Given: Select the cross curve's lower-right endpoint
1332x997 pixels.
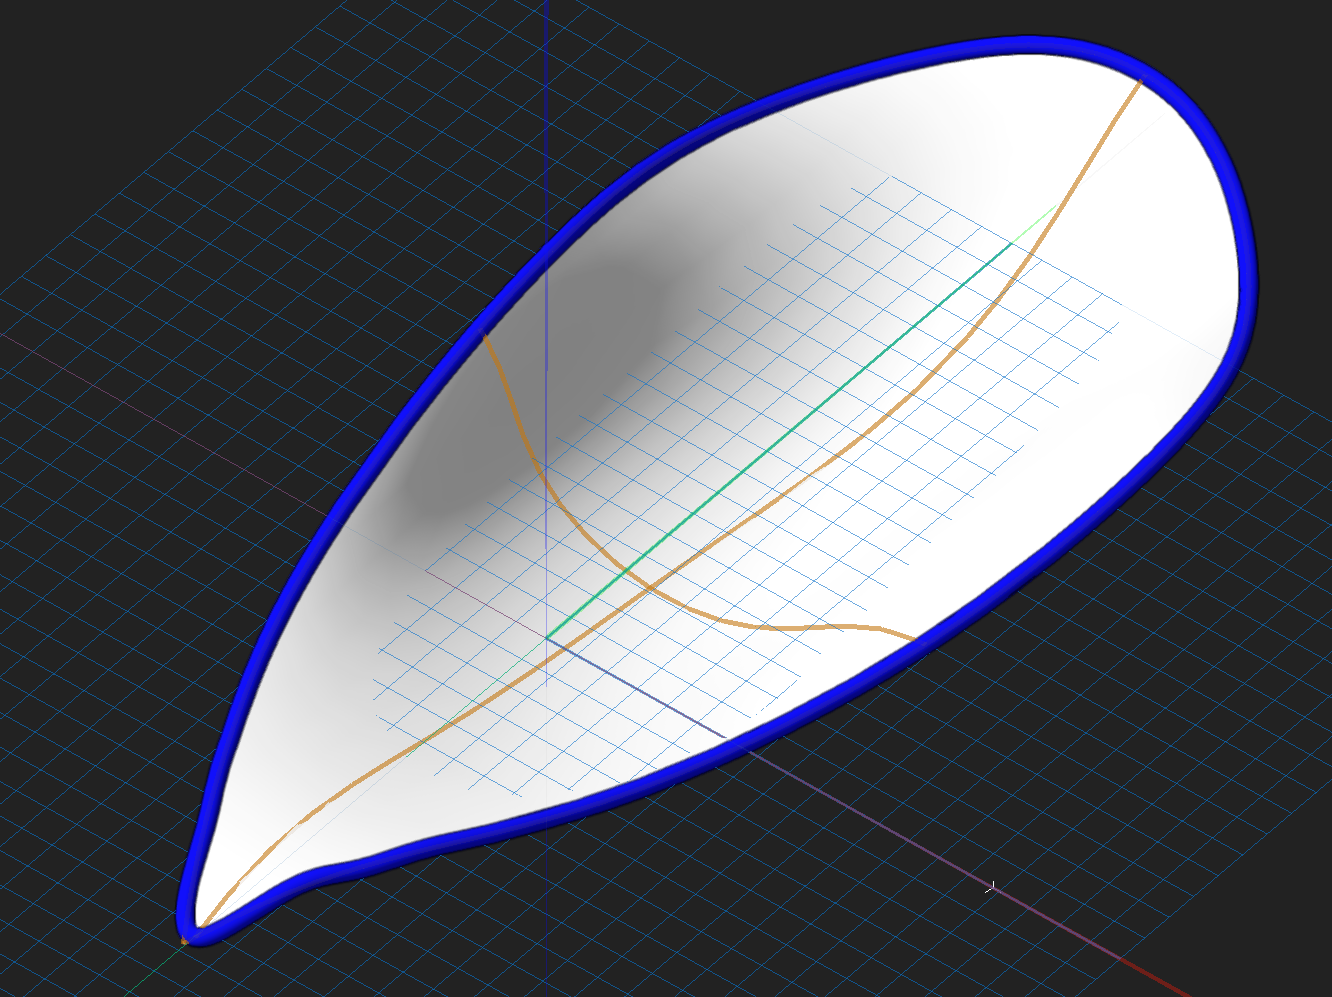Looking at the screenshot, I should pyautogui.click(x=912, y=638).
